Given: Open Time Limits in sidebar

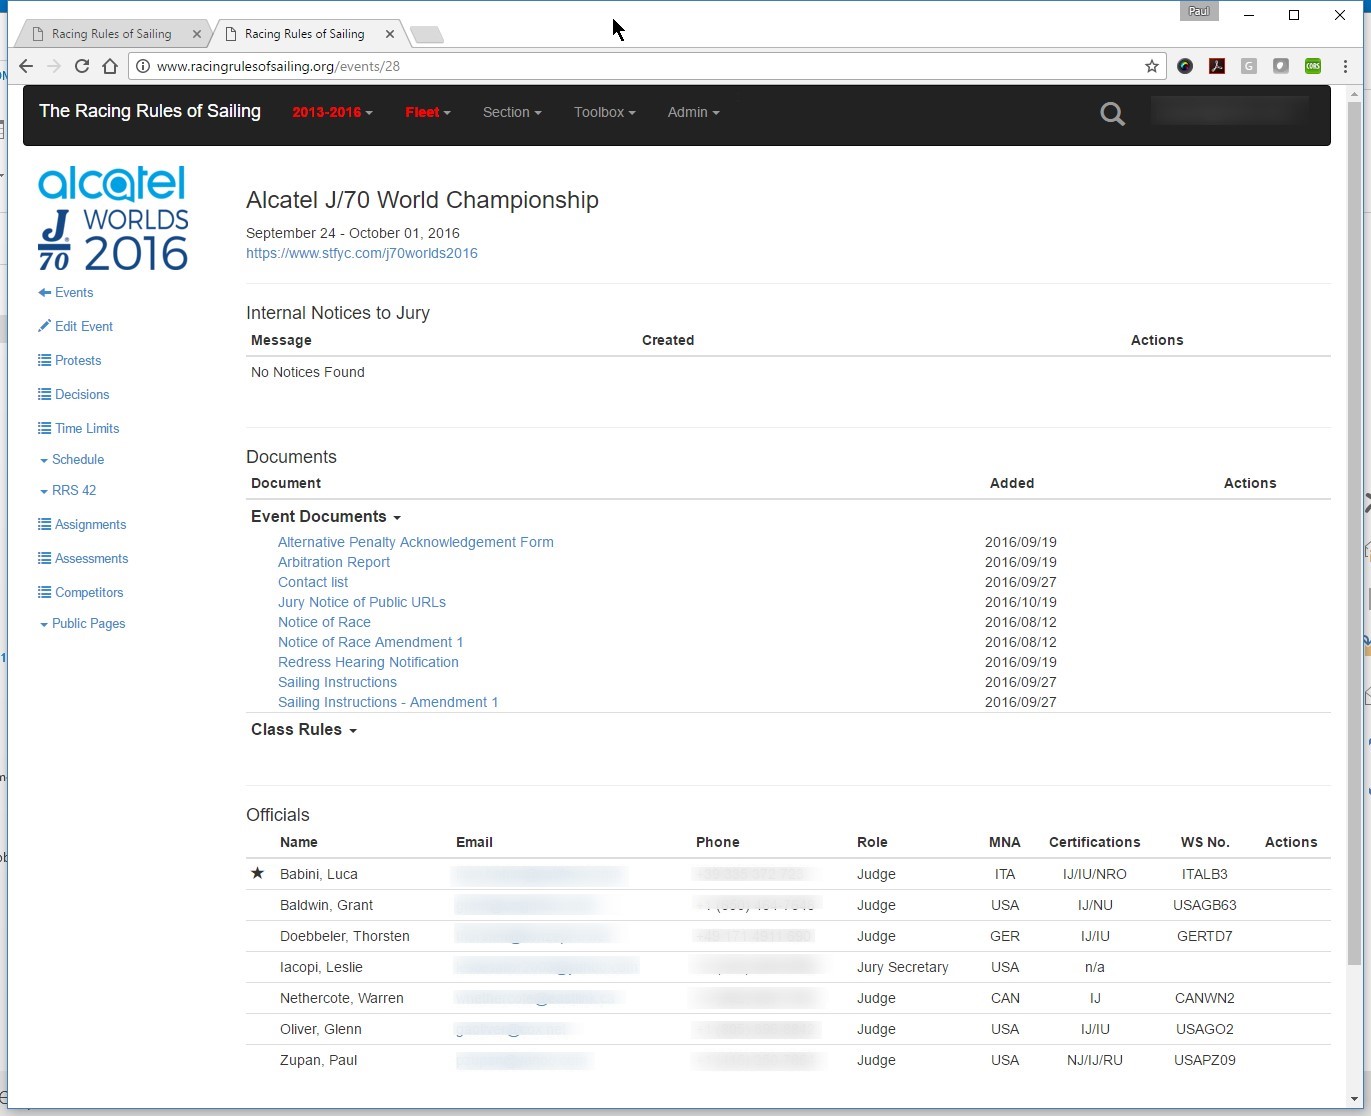Looking at the screenshot, I should 78,428.
